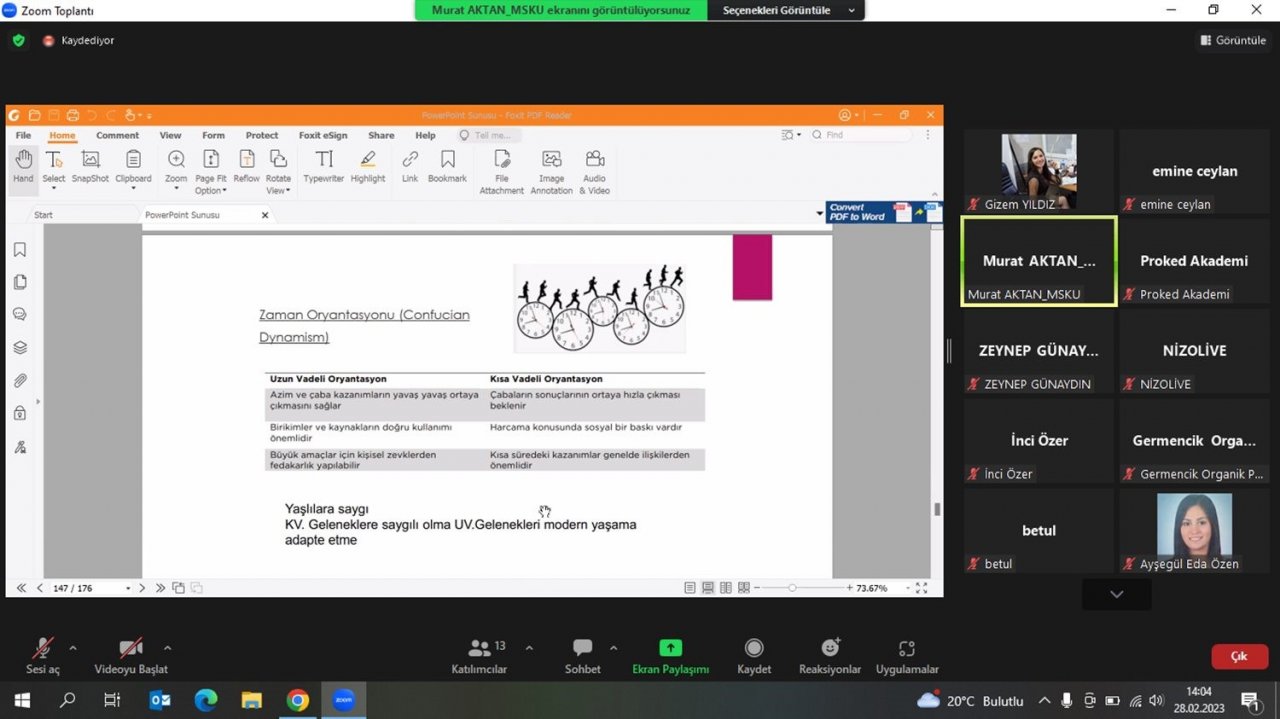
Task: Click the Ekran Paylaşımı share screen icon
Action: tap(670, 649)
